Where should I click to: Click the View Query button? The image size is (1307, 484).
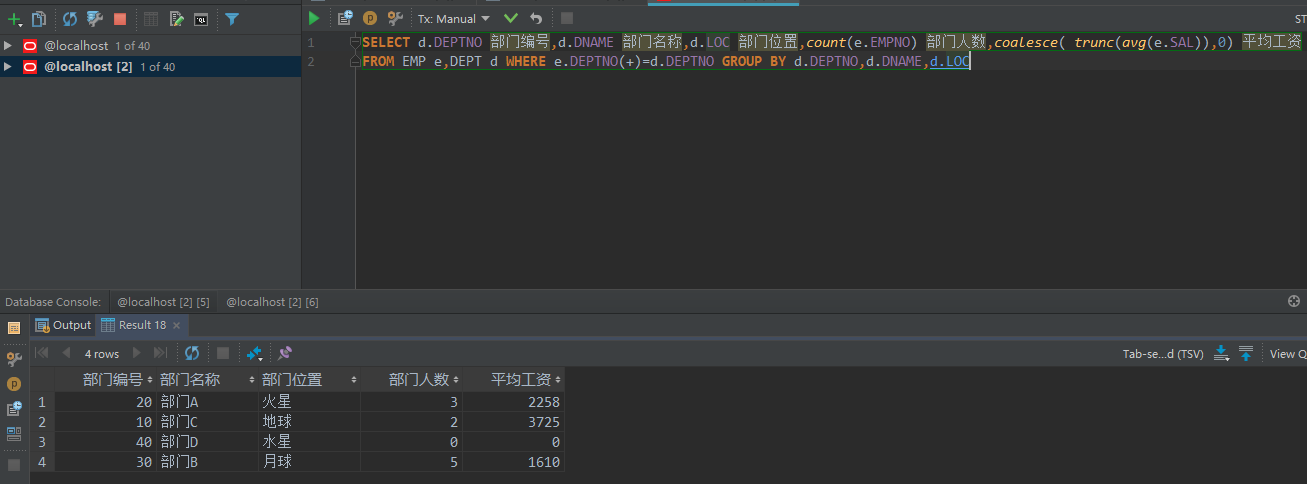(x=1288, y=354)
